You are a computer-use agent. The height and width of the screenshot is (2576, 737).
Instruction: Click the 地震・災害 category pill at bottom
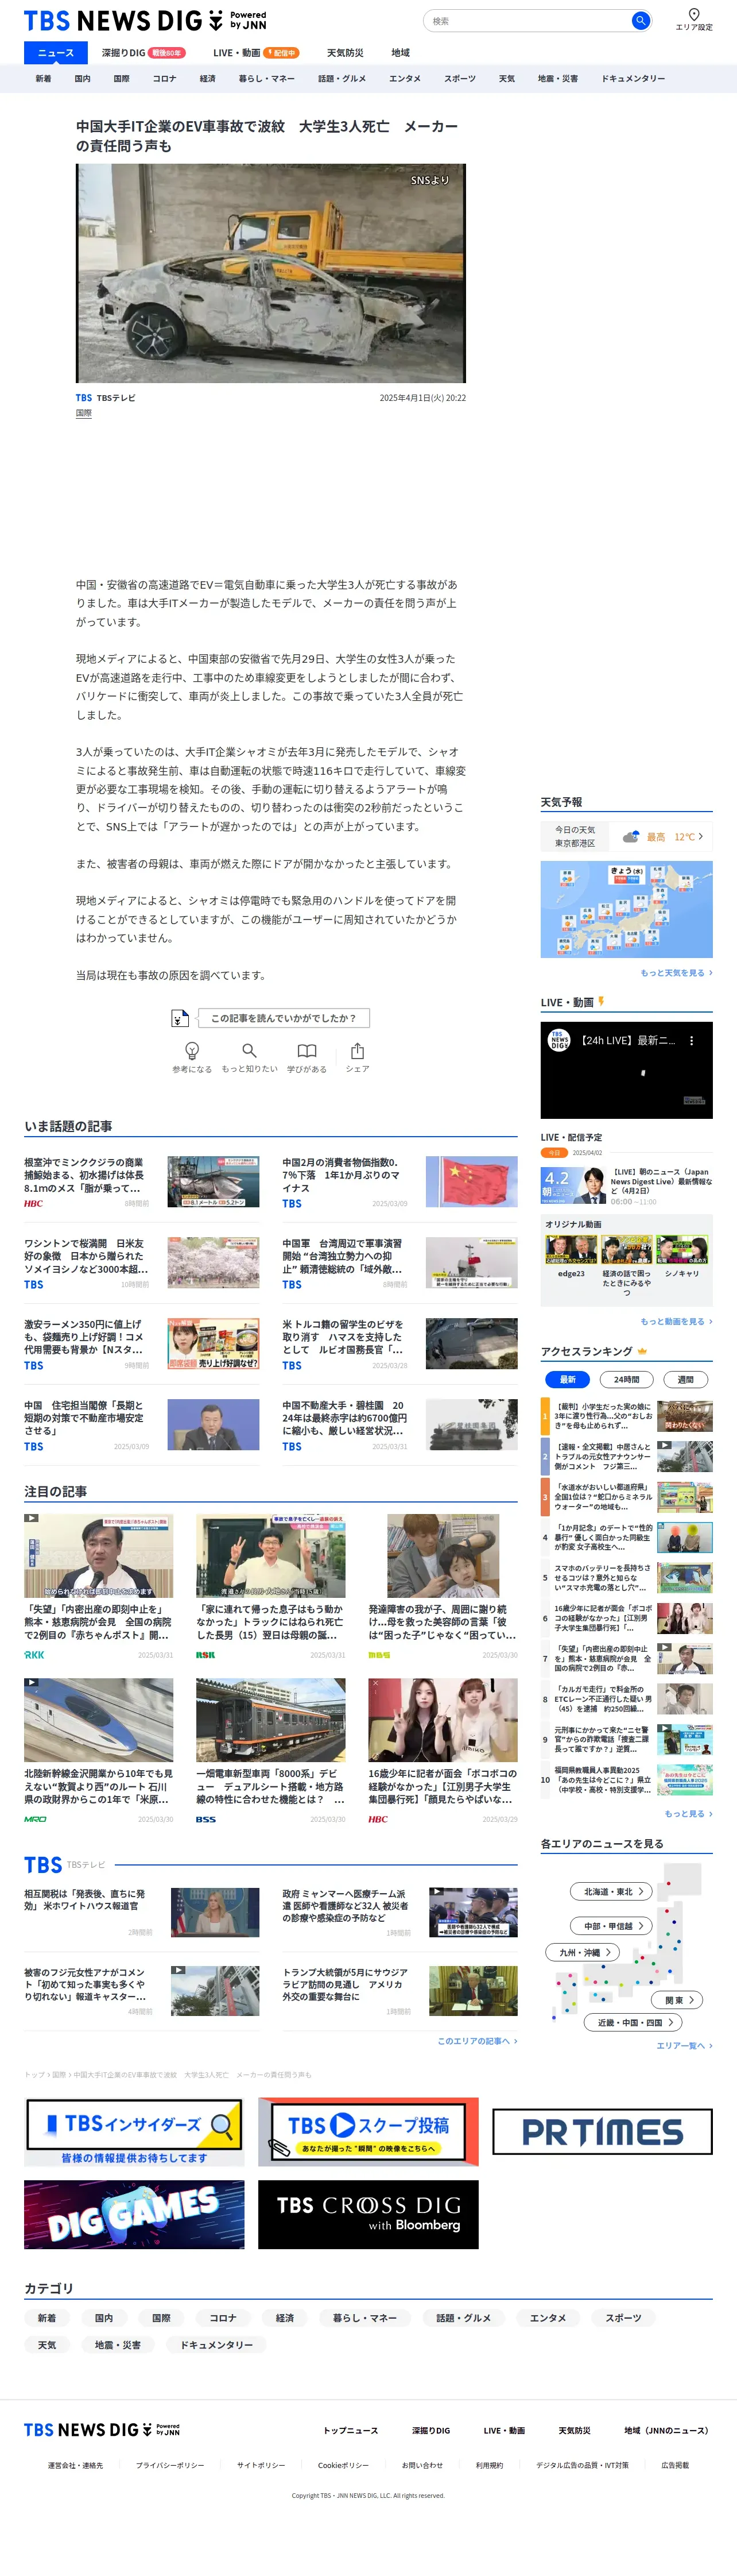[118, 2345]
